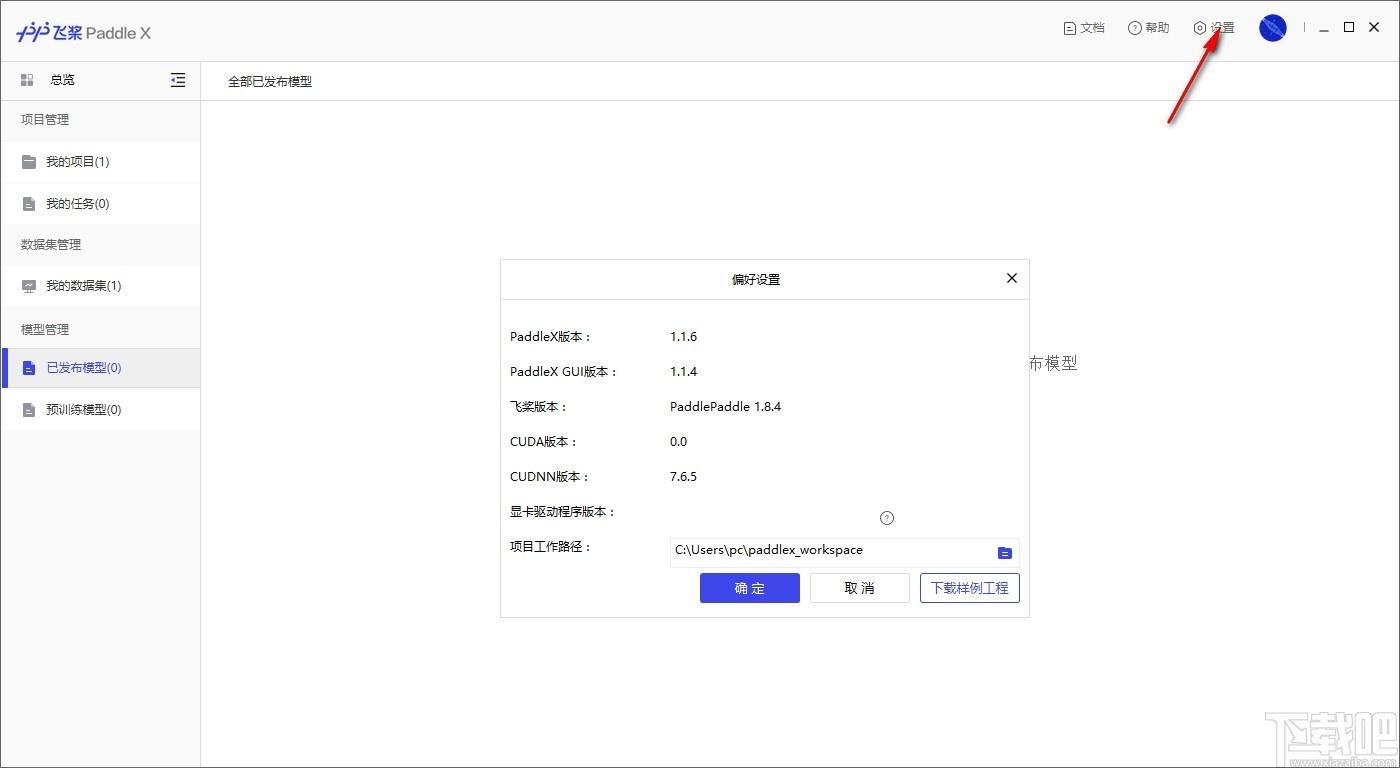
Task: Collapse sidebar with the menu fold icon
Action: (178, 80)
